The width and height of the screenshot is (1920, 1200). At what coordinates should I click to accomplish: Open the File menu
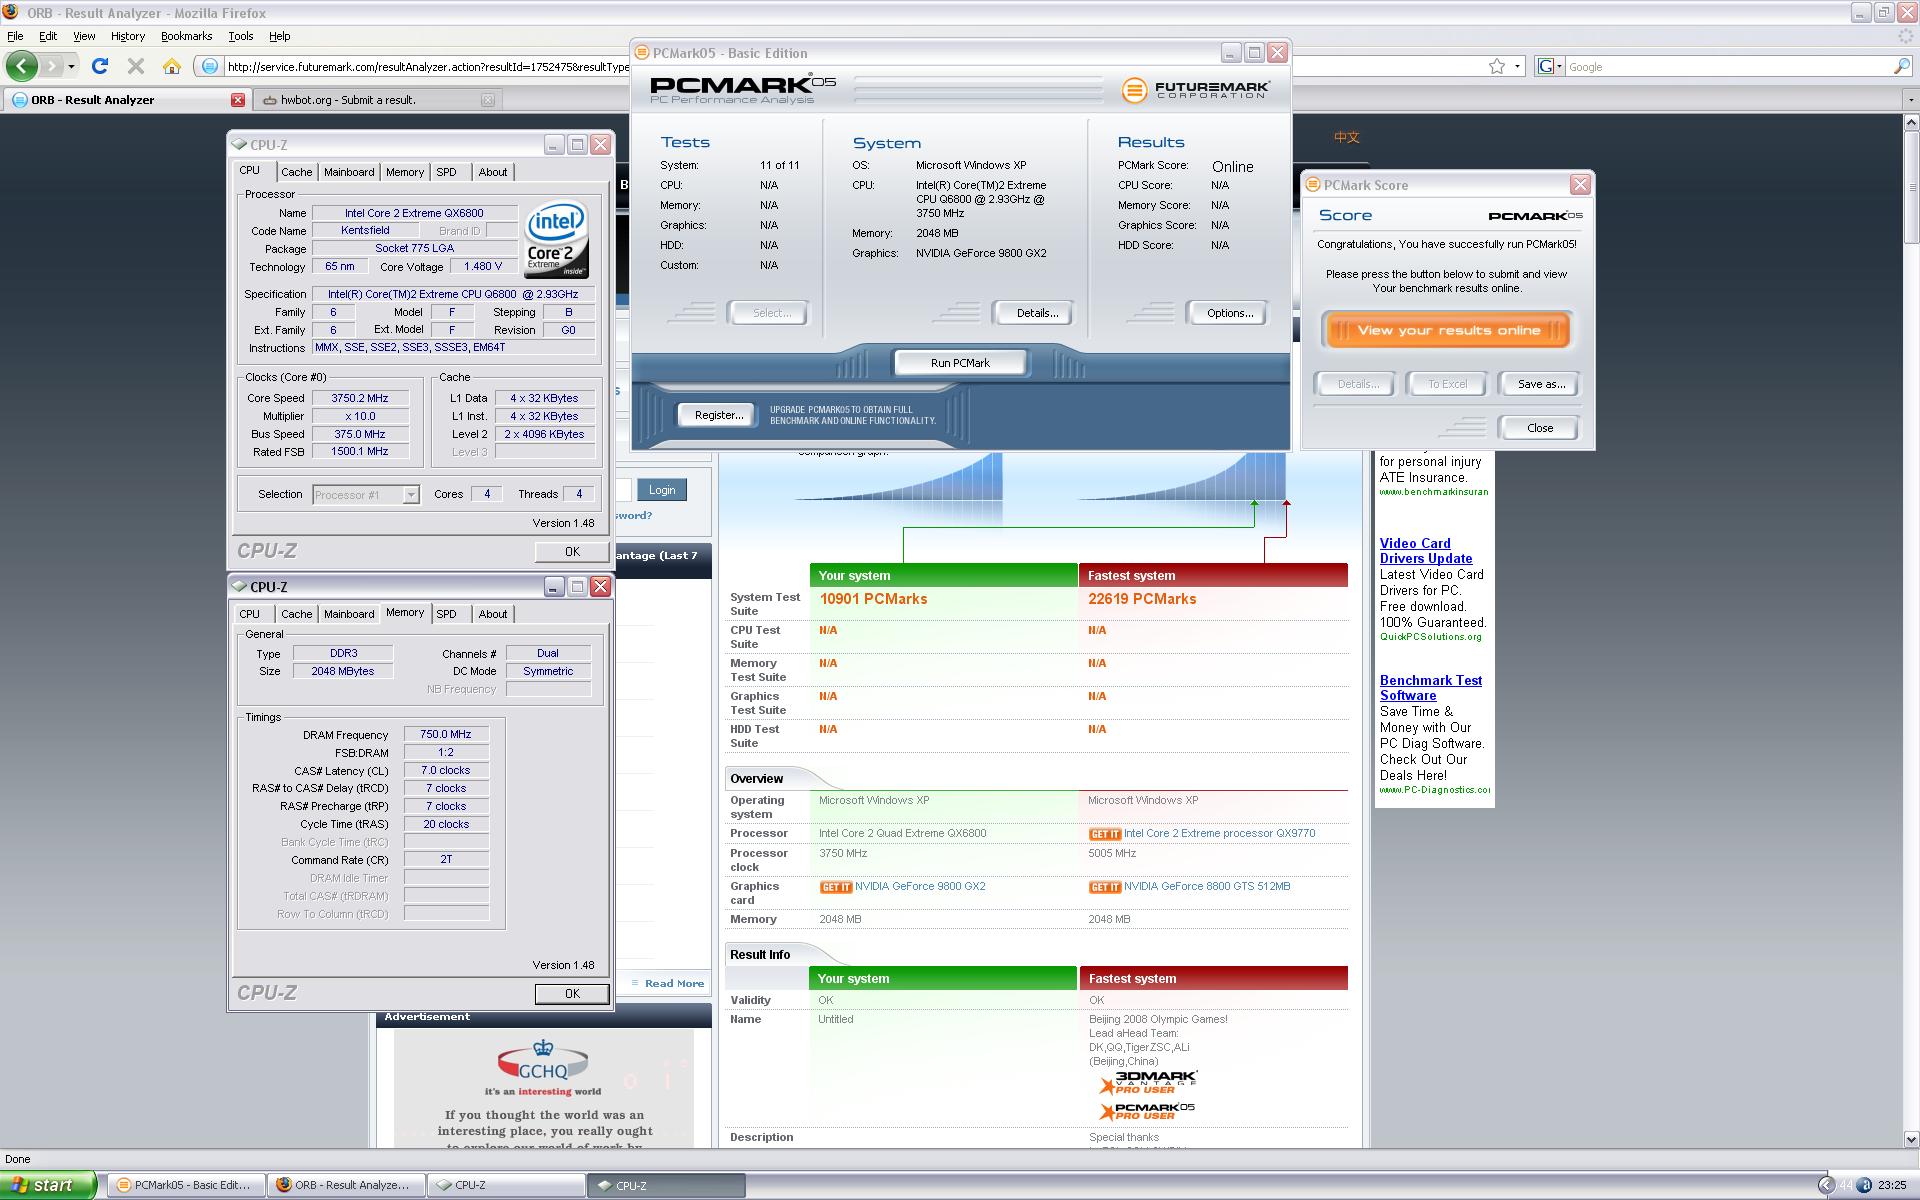[x=15, y=36]
